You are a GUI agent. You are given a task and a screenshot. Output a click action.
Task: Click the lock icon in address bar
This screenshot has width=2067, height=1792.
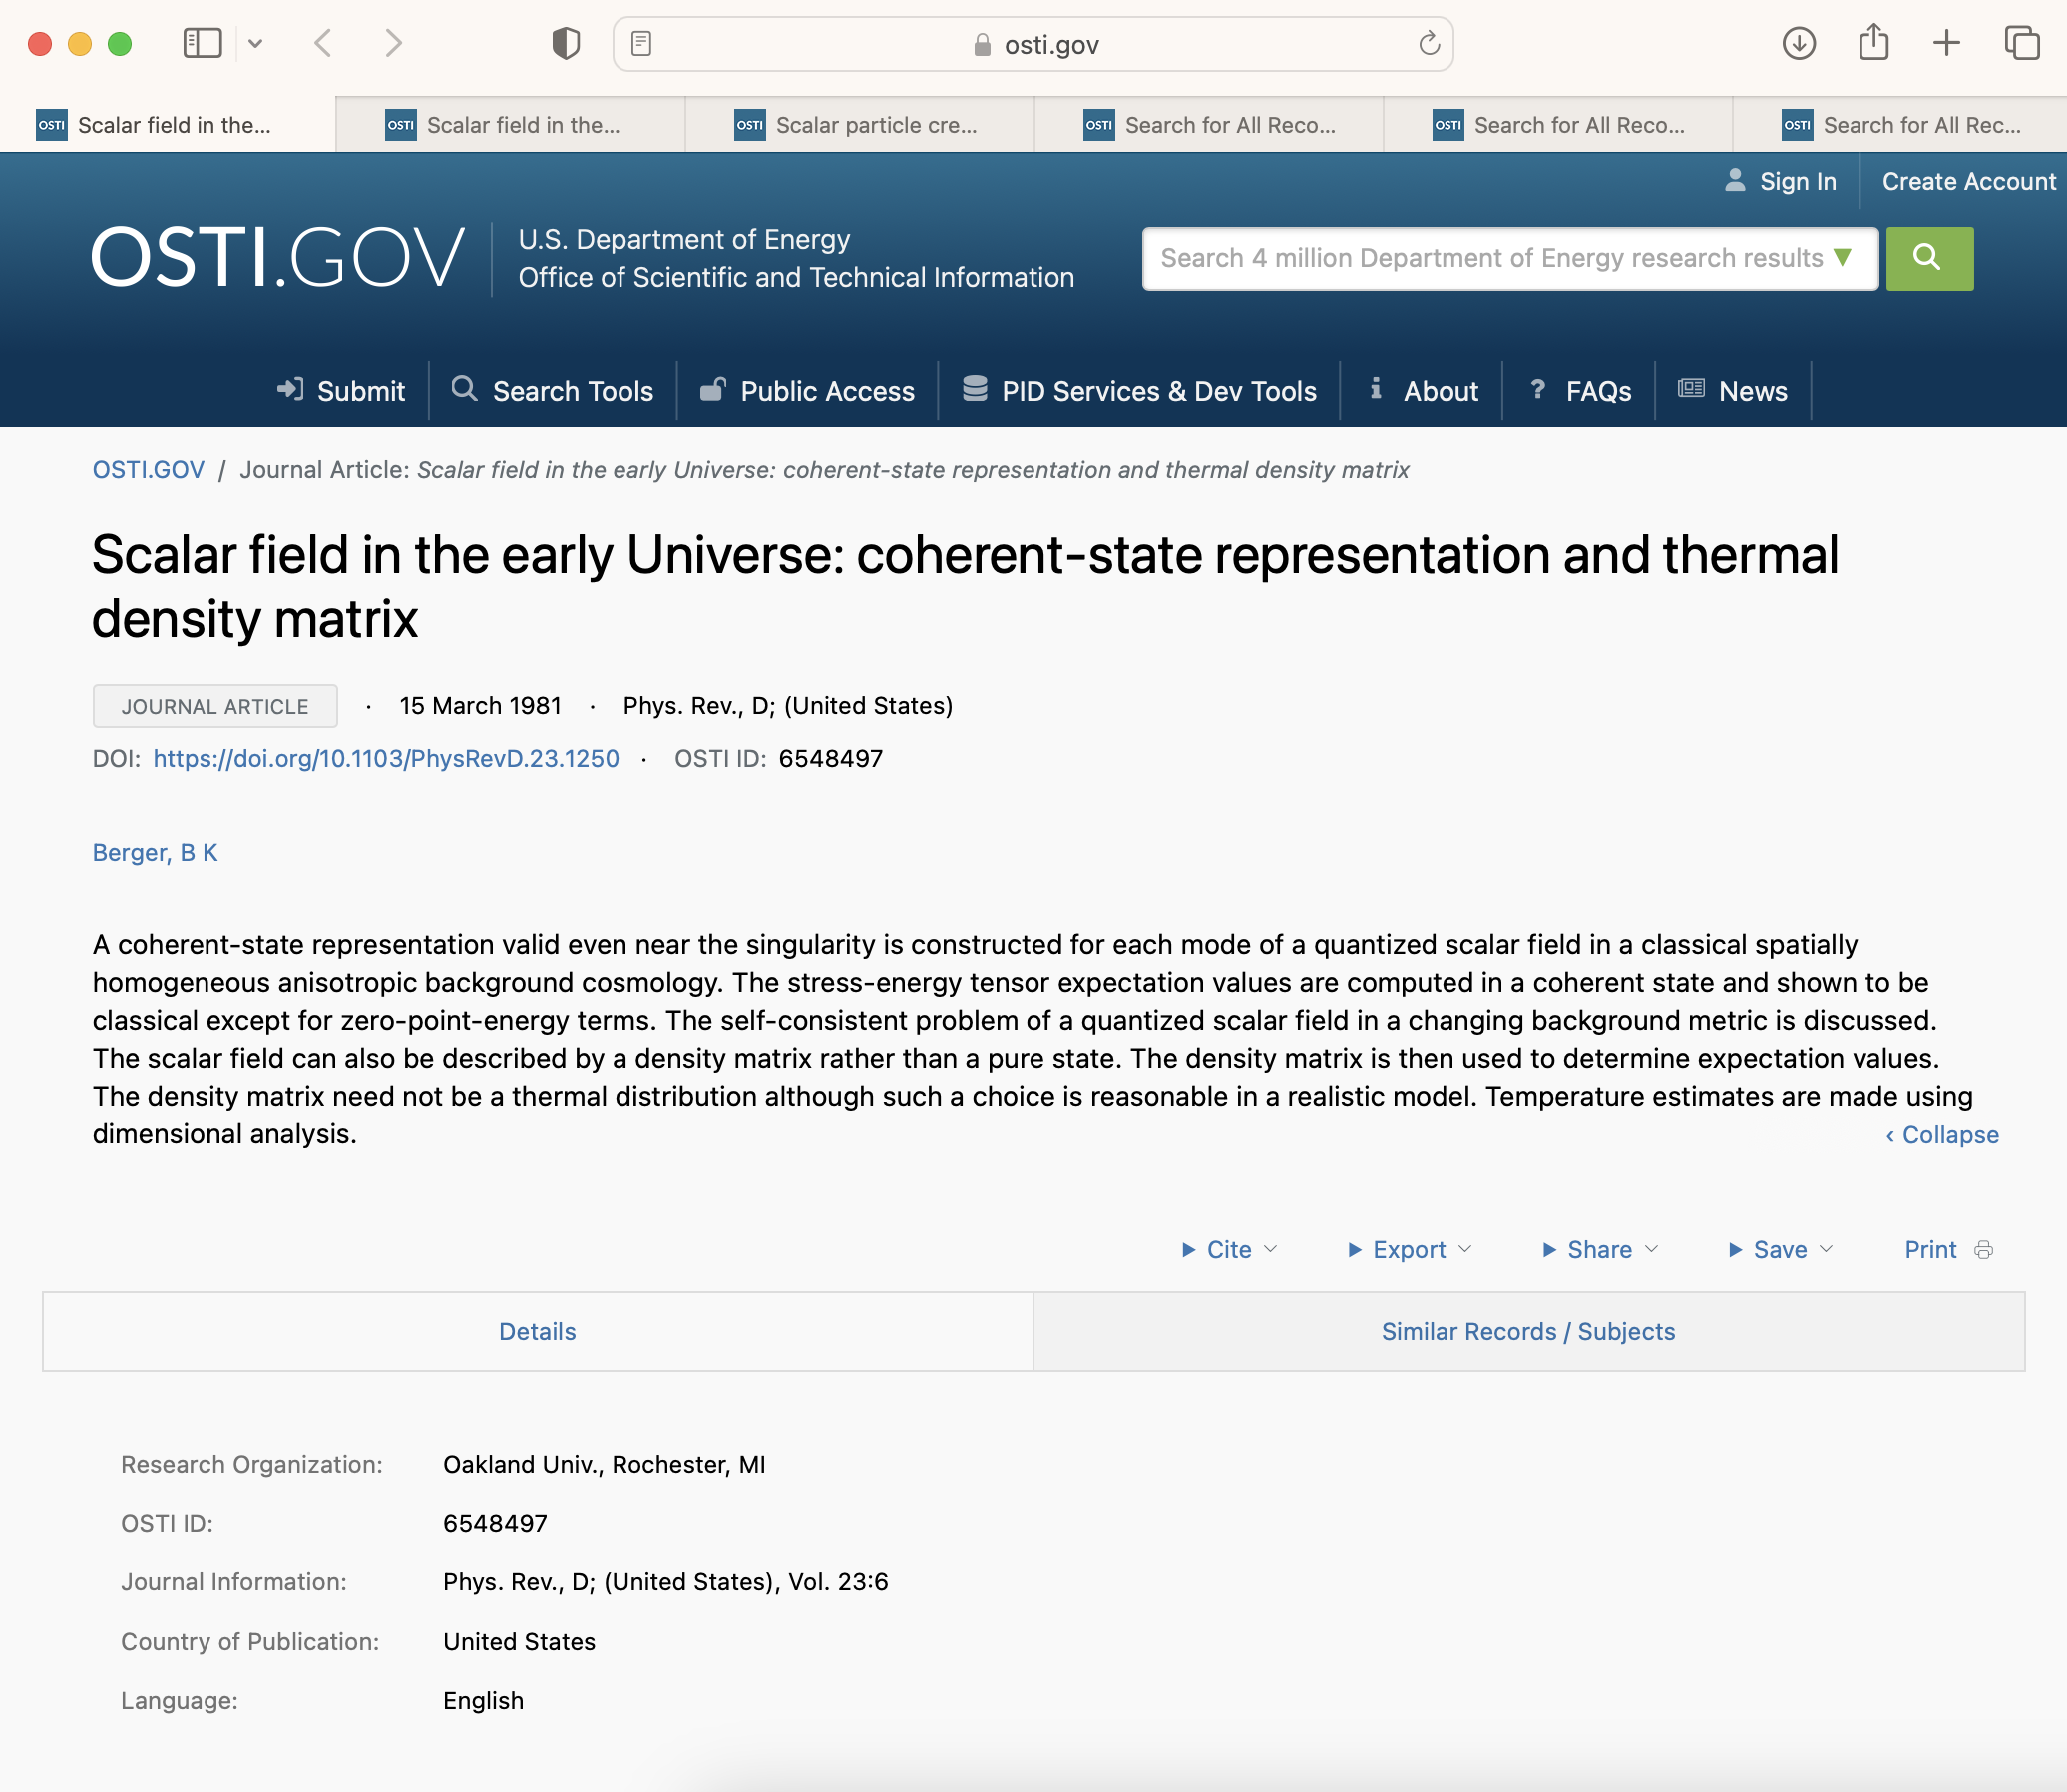tap(982, 44)
